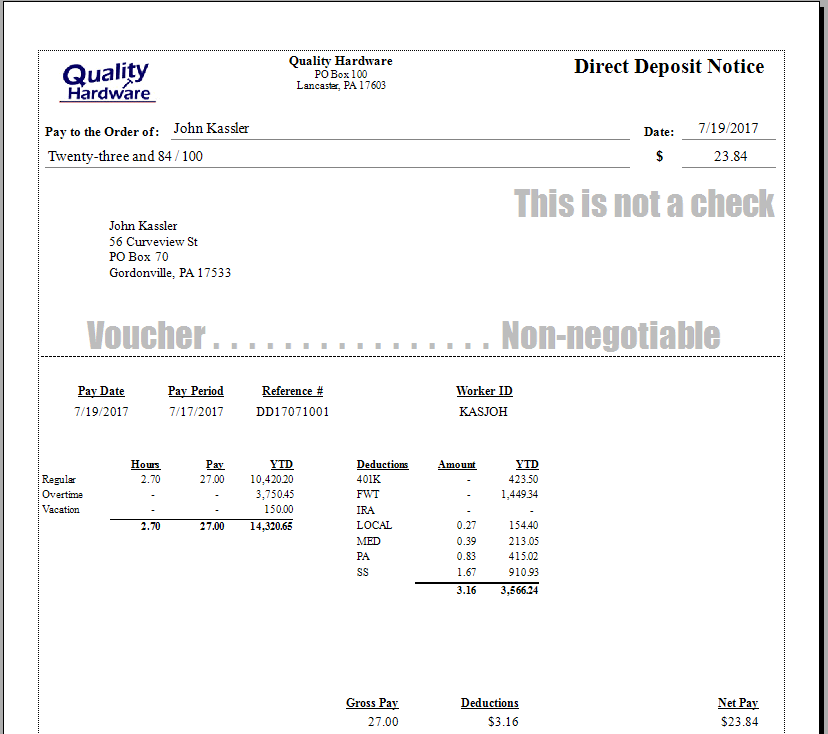Image resolution: width=828 pixels, height=734 pixels.
Task: Click the 23.84 dollar amount field
Action: tap(729, 156)
